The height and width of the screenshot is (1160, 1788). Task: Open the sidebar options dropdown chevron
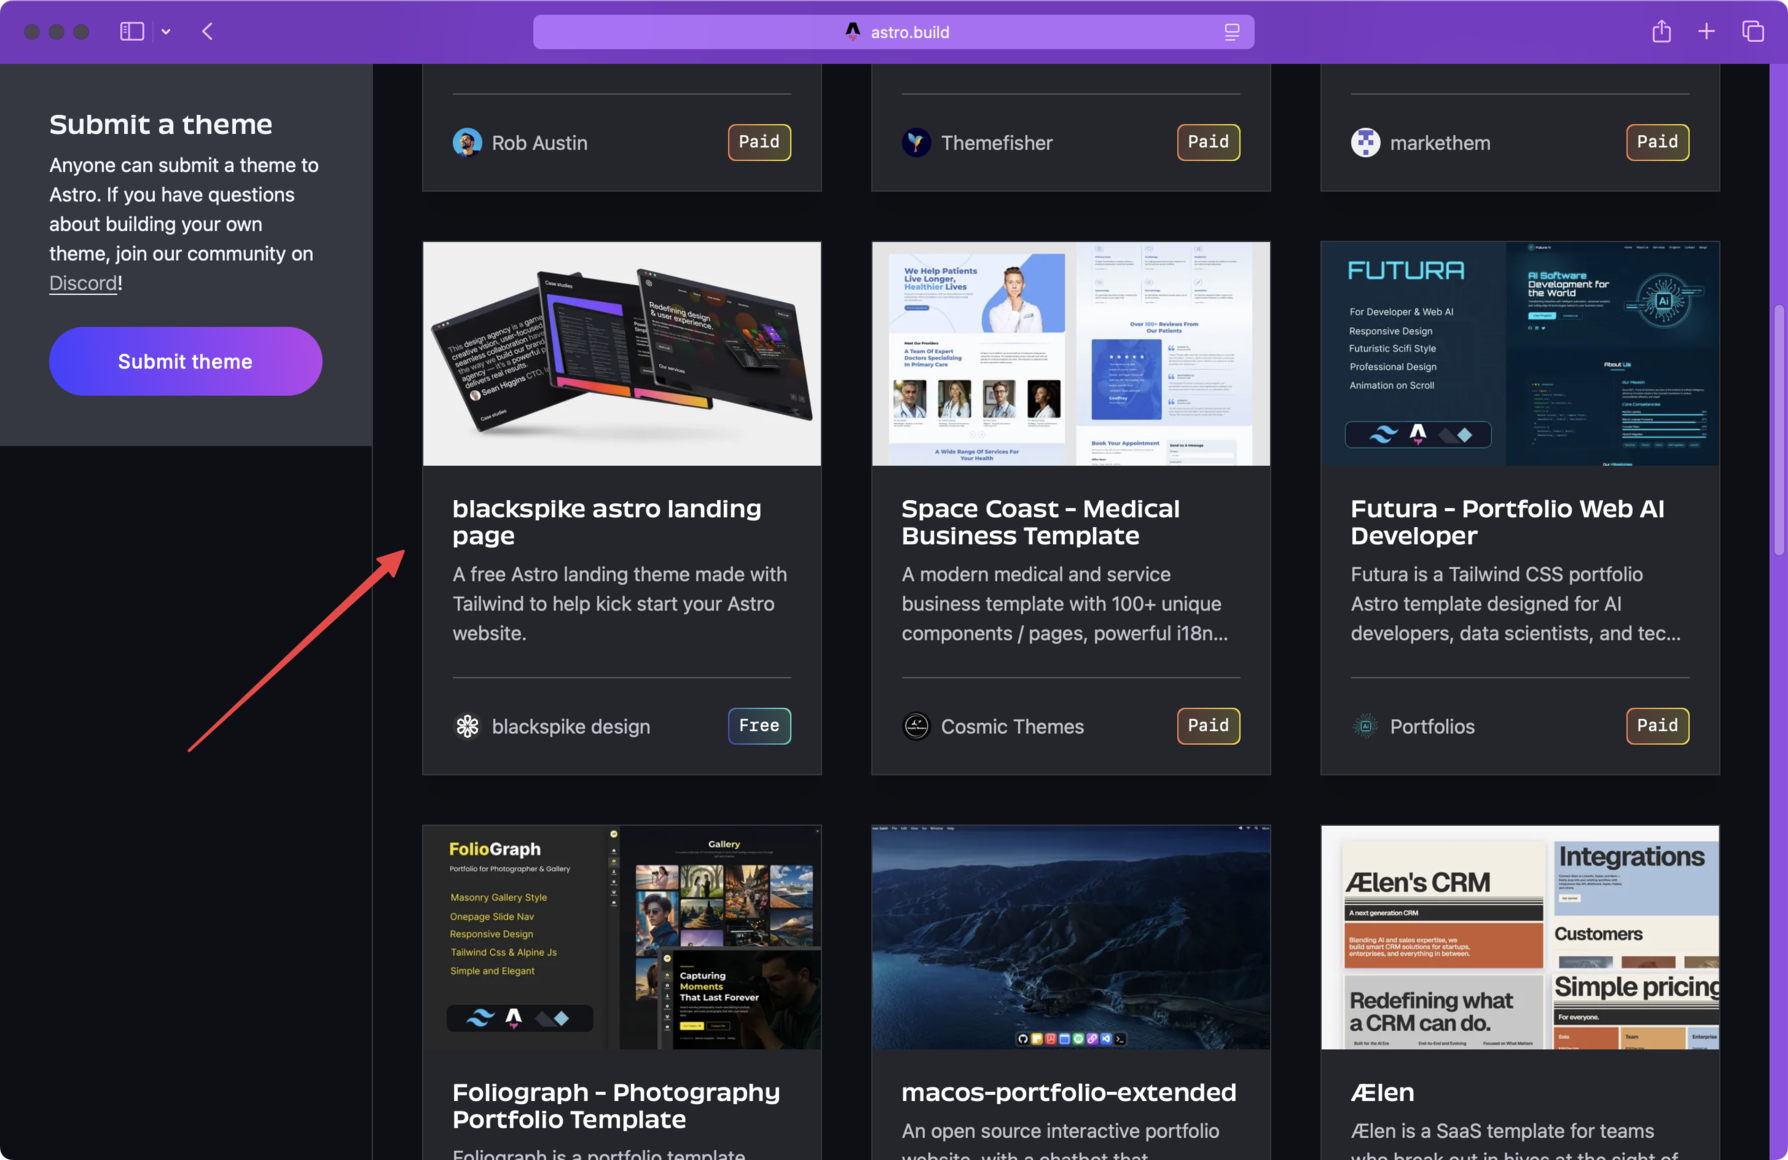(x=166, y=32)
